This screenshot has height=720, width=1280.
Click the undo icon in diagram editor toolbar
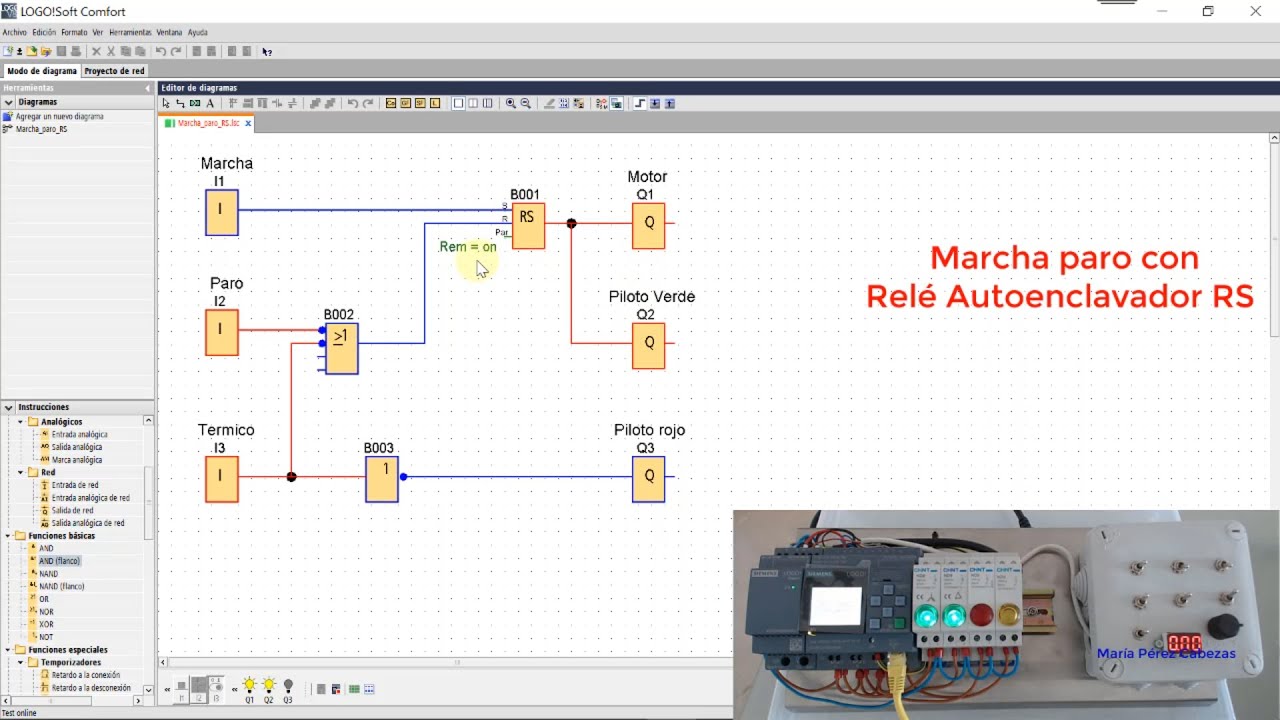(352, 103)
